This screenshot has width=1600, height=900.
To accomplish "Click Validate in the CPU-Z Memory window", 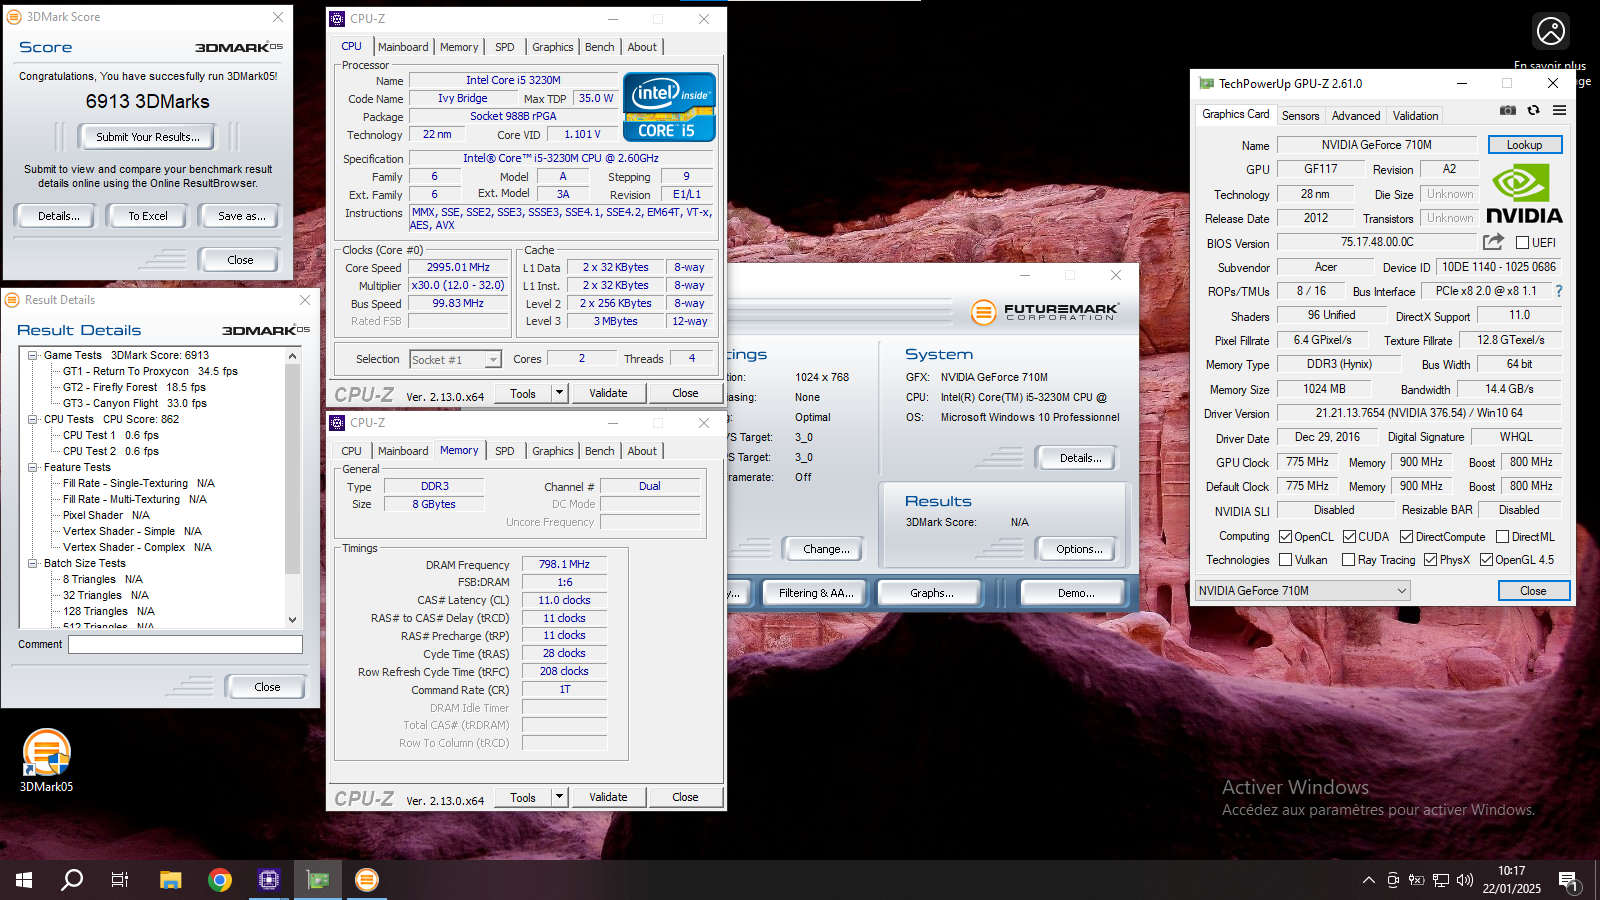I will [x=608, y=797].
